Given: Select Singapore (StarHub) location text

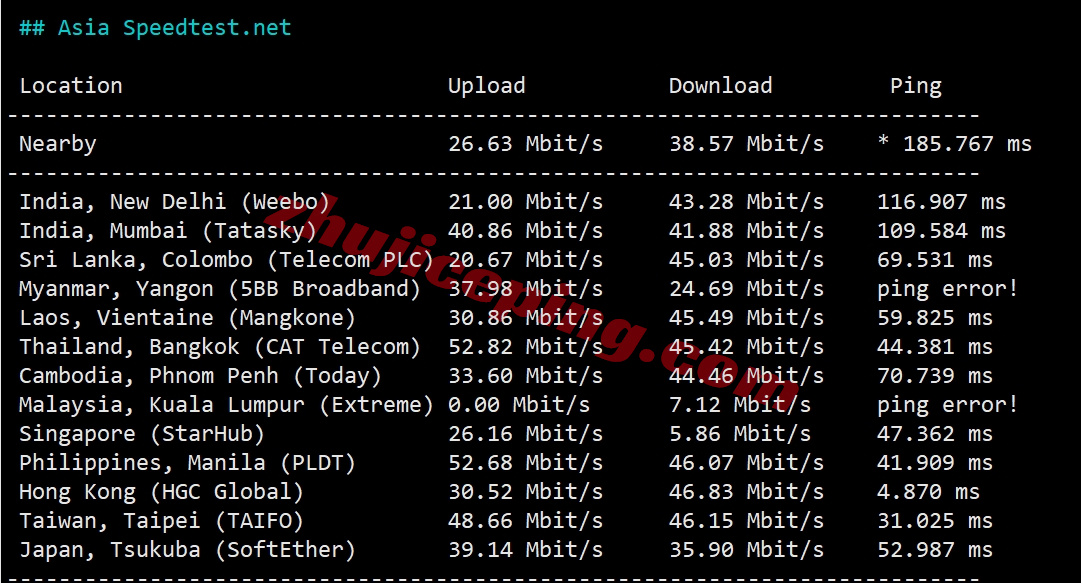Looking at the screenshot, I should tap(141, 433).
